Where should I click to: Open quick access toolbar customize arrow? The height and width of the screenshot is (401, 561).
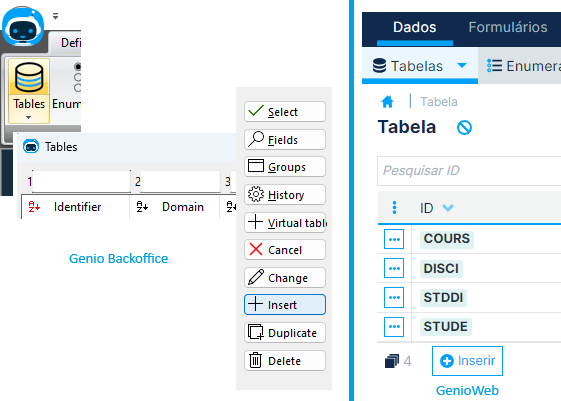click(x=55, y=16)
